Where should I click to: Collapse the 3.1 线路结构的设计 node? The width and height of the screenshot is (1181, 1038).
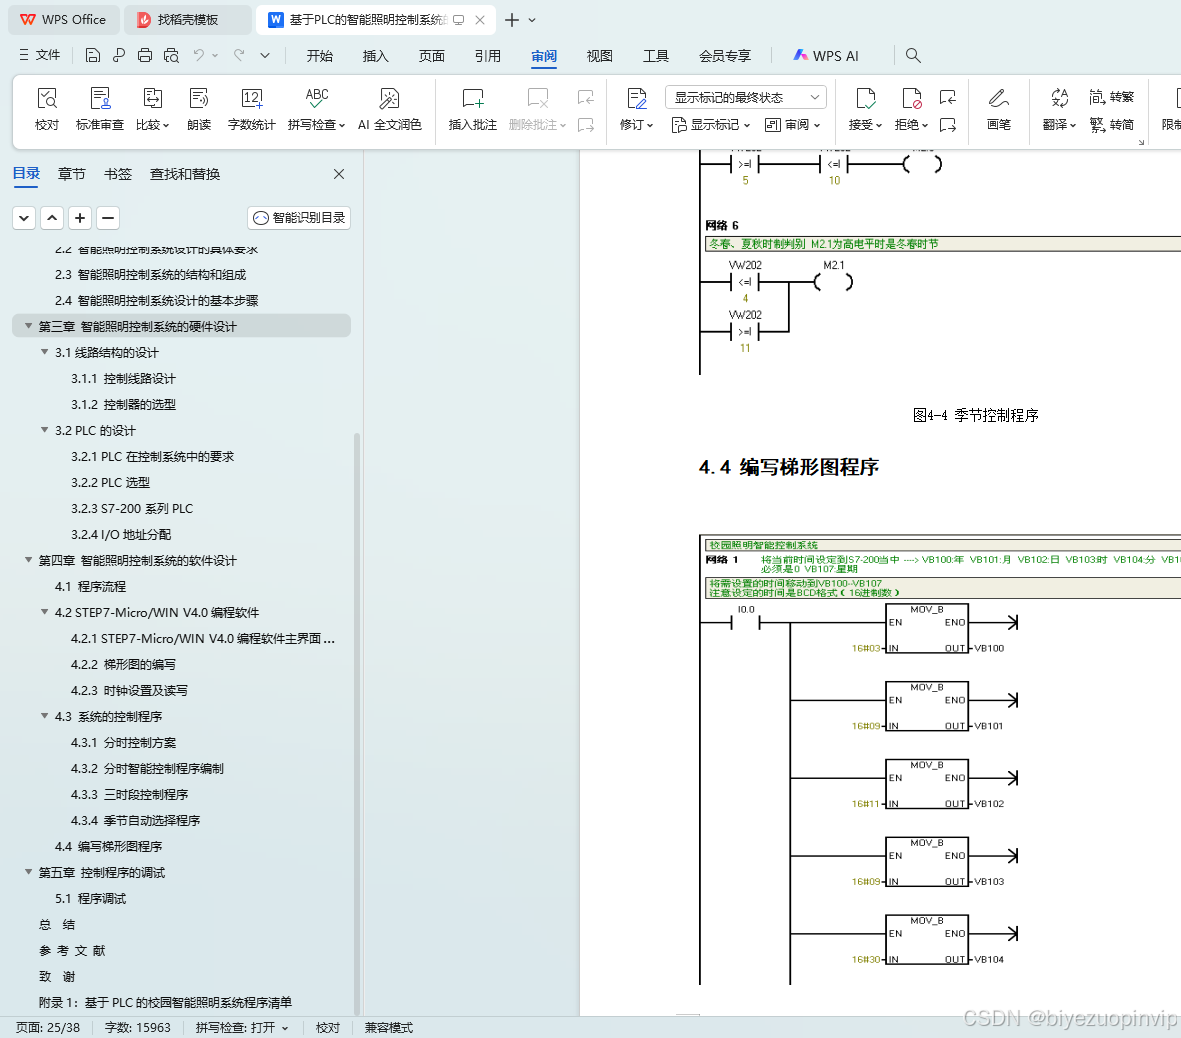click(x=44, y=352)
